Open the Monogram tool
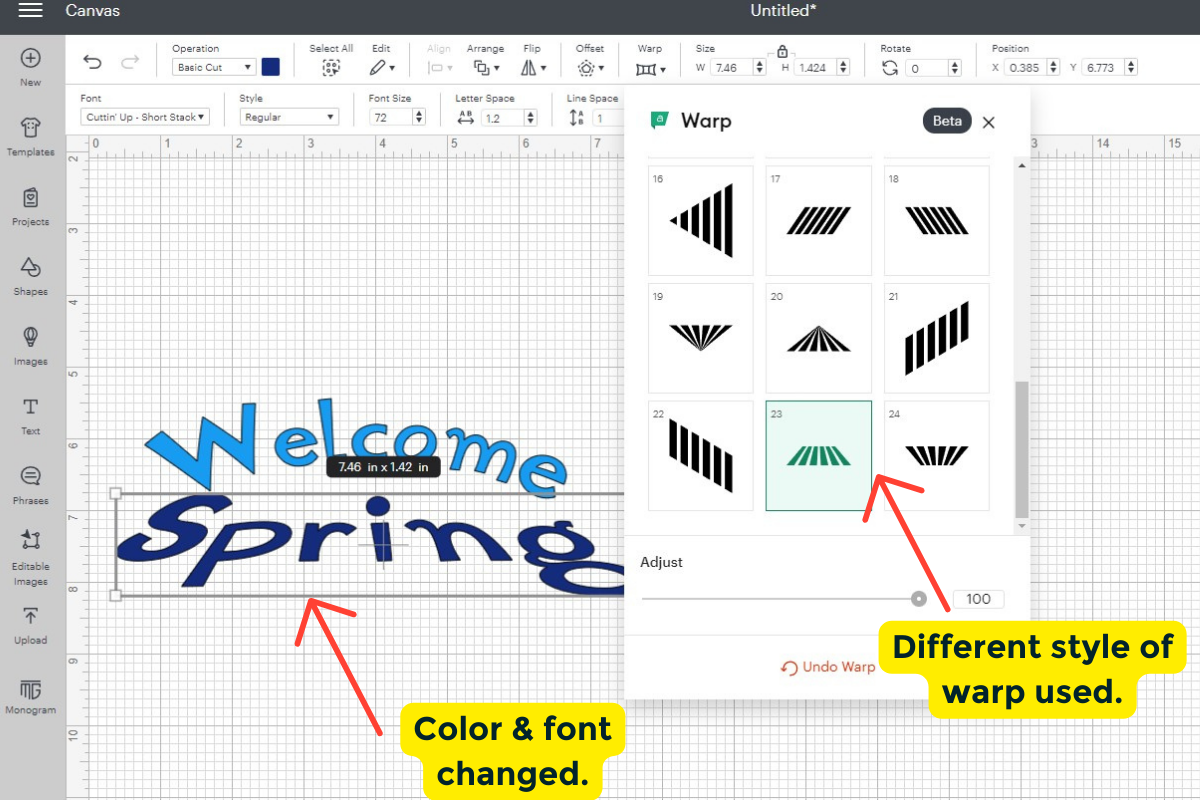1200x800 pixels. coord(30,695)
